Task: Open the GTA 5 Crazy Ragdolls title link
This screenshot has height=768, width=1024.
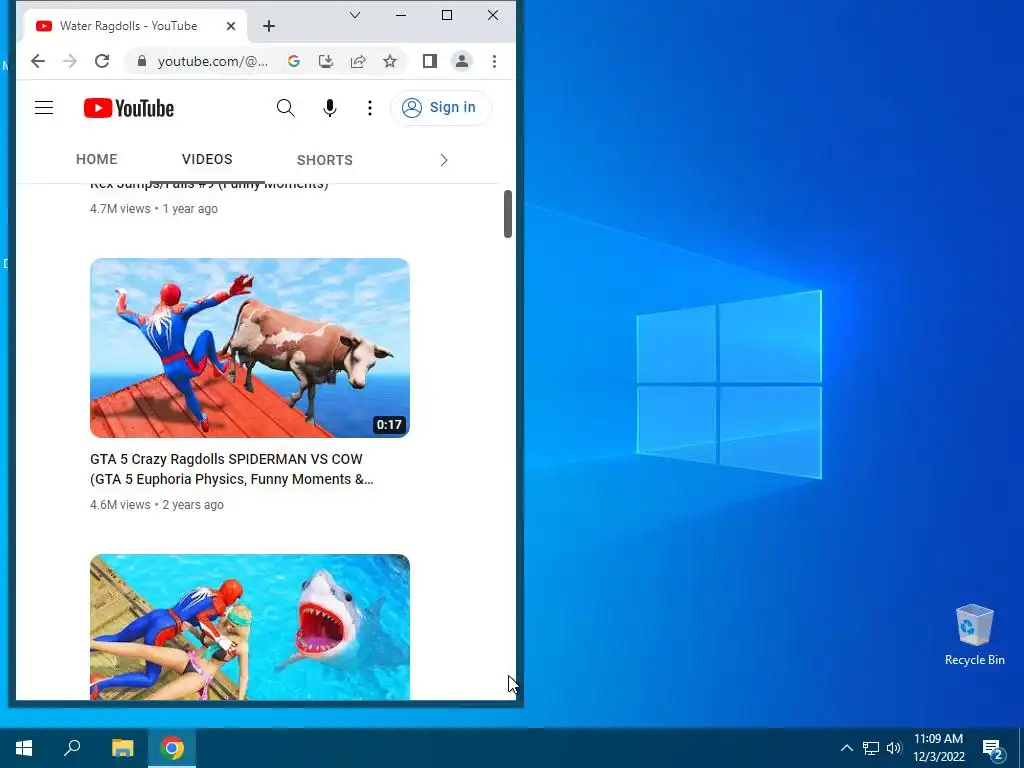Action: (x=232, y=469)
